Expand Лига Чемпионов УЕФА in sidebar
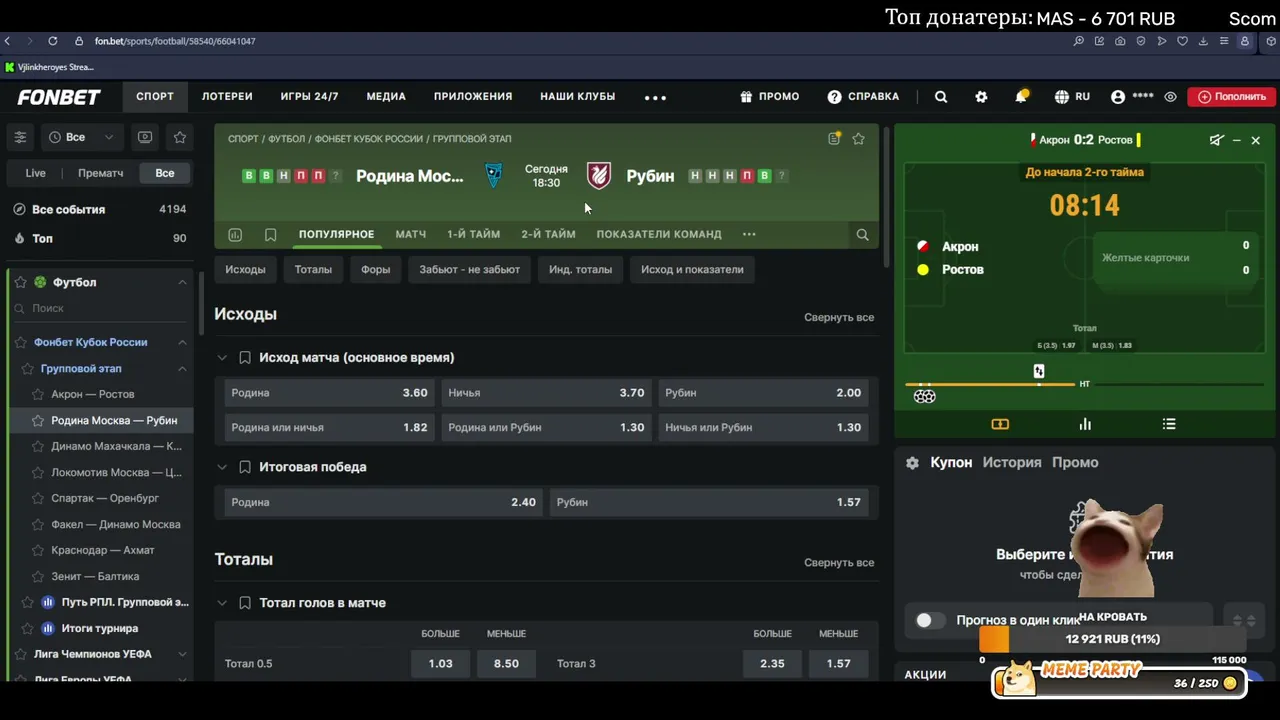The image size is (1280, 720). pos(182,654)
